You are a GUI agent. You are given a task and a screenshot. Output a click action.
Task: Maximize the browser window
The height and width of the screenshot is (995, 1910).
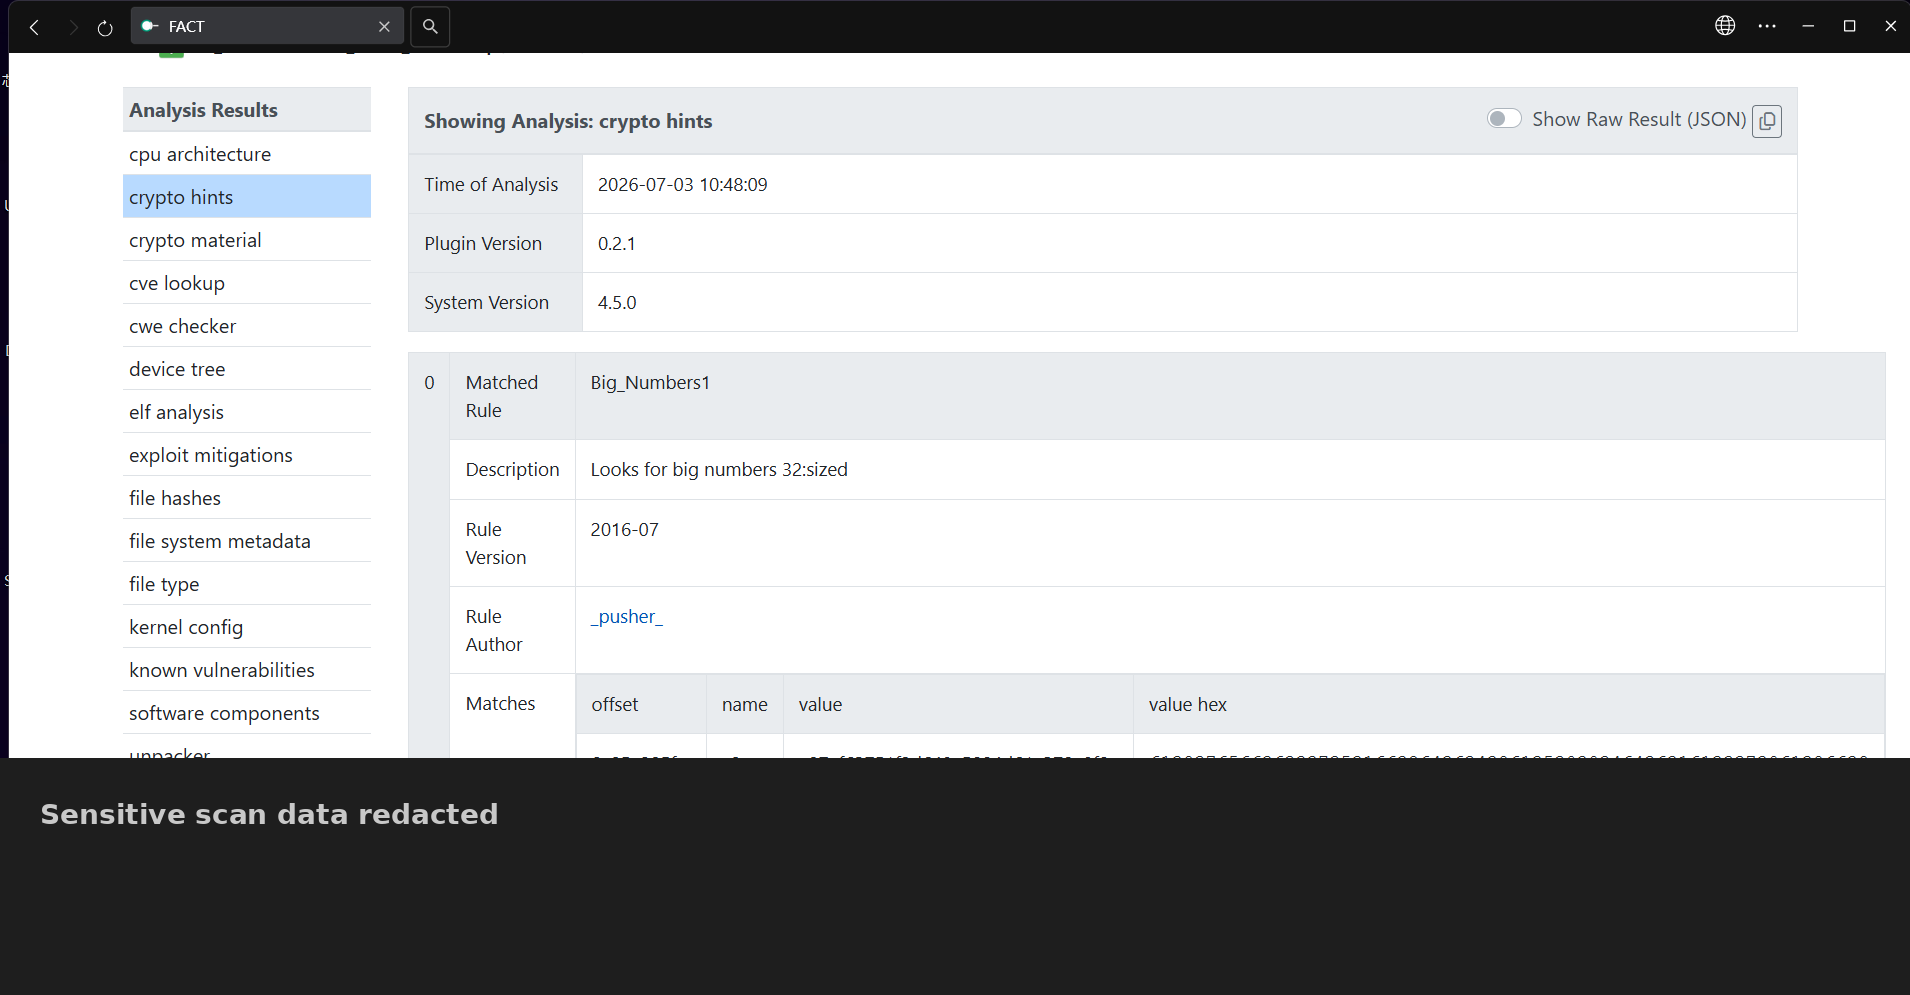click(x=1849, y=26)
